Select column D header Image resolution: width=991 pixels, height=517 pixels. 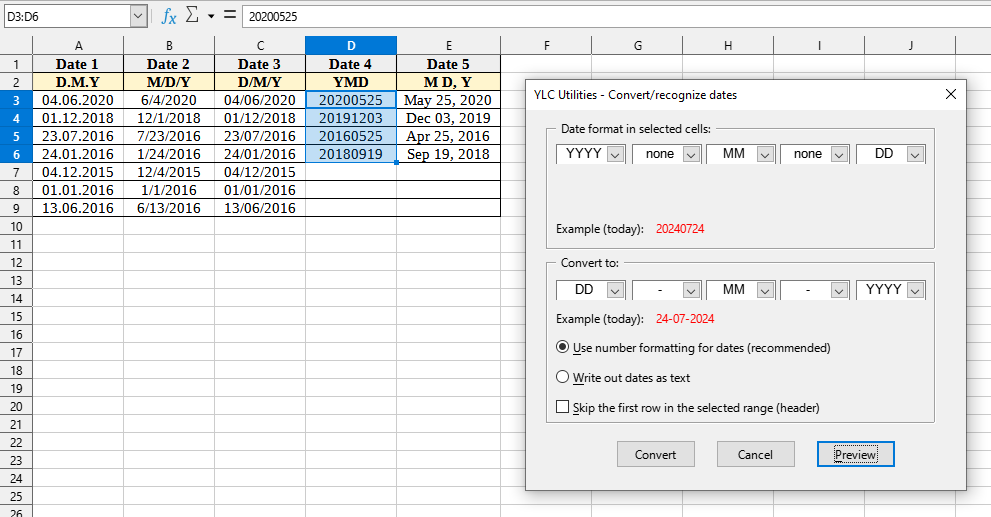pyautogui.click(x=351, y=46)
